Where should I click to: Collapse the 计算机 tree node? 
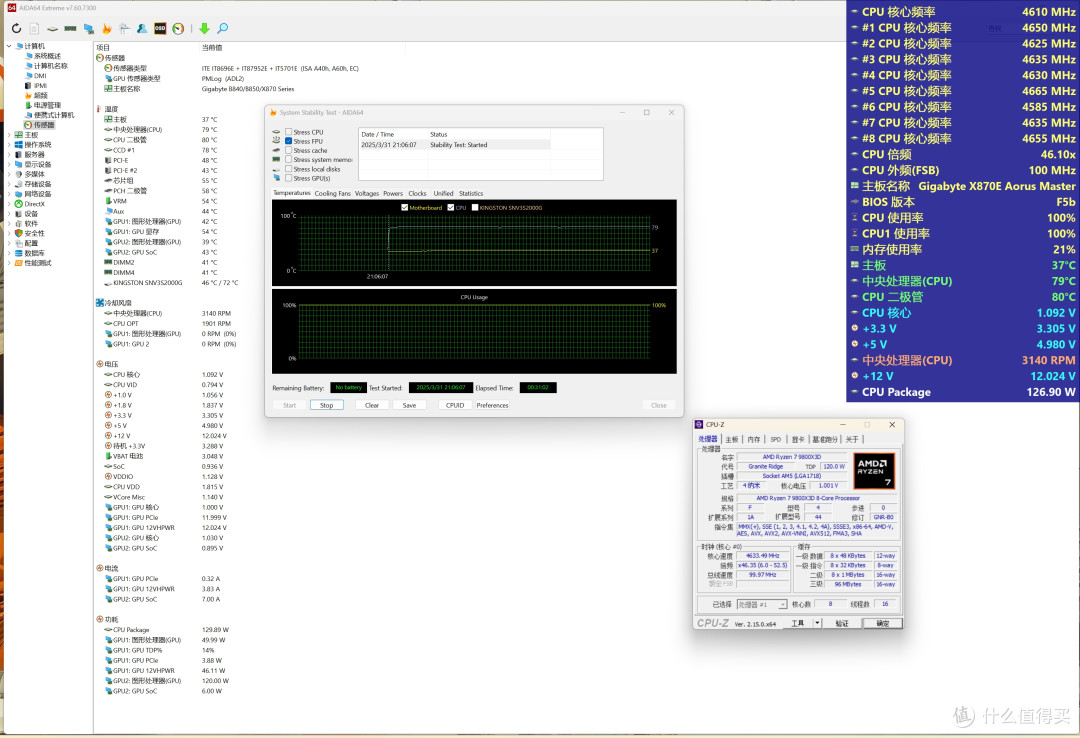pyautogui.click(x=9, y=46)
